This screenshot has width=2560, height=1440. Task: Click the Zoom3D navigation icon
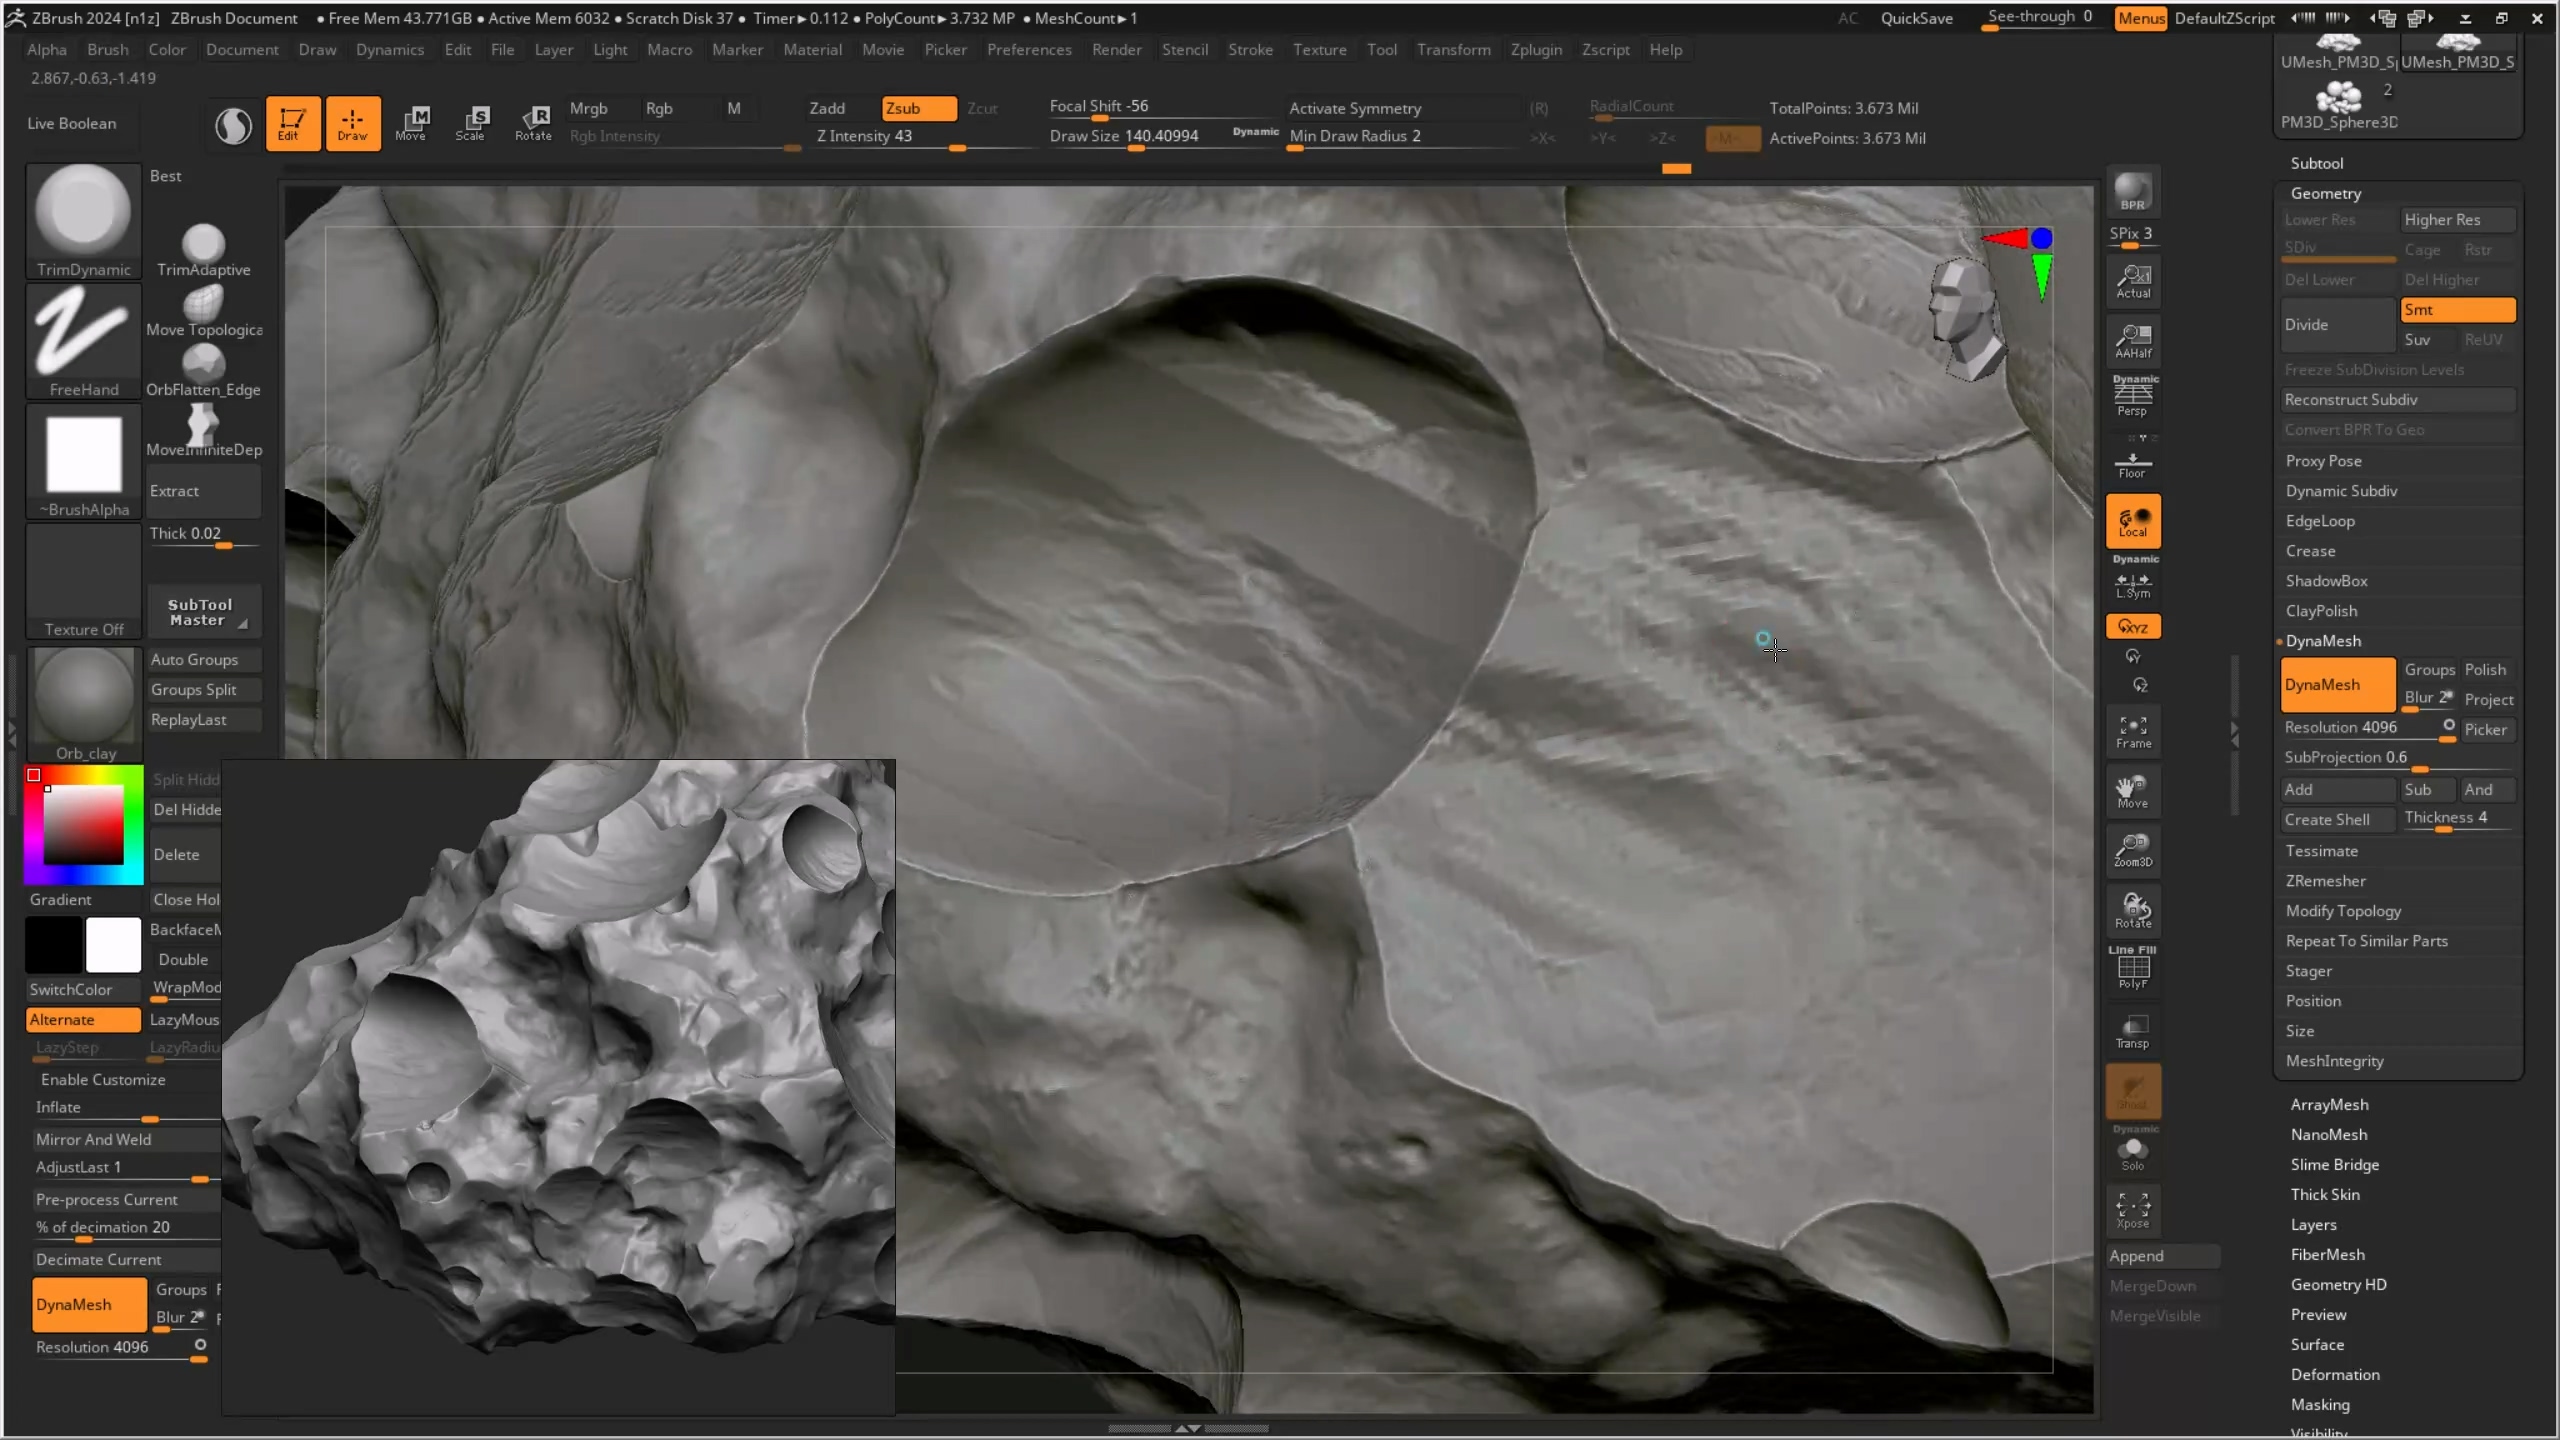coord(2132,850)
